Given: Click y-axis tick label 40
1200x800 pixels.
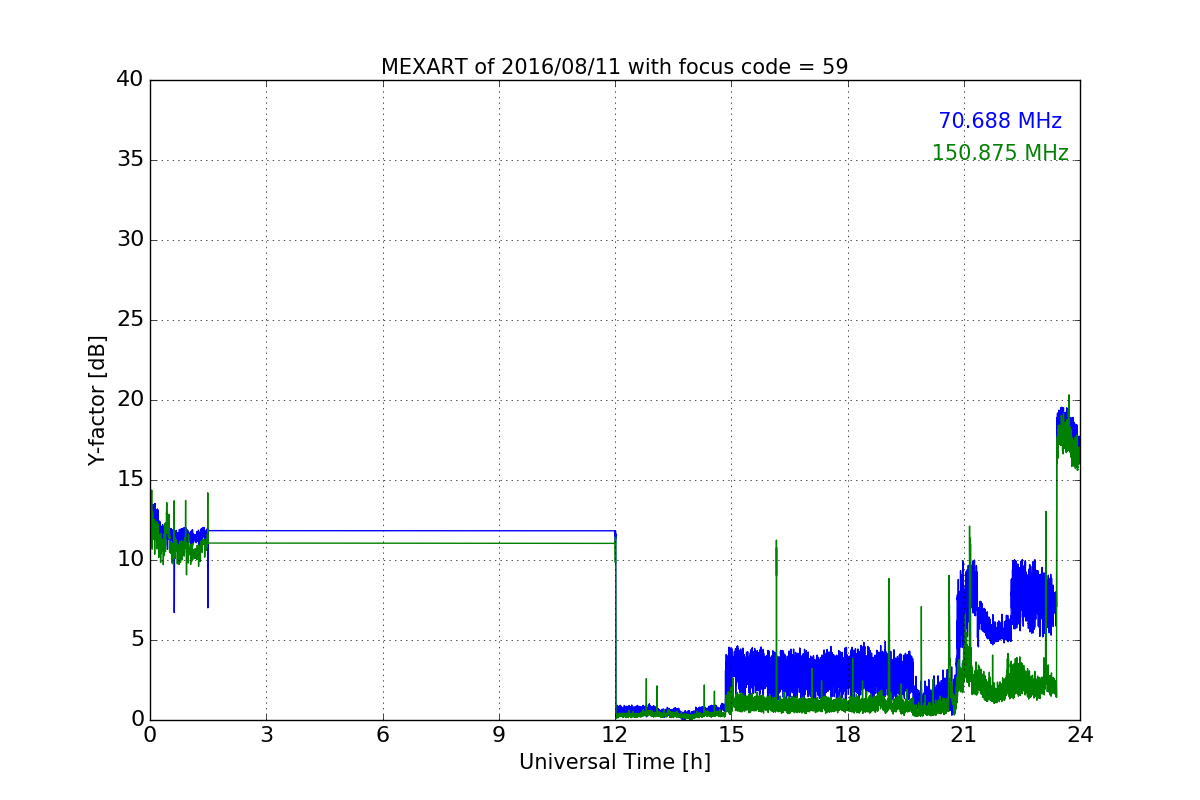Looking at the screenshot, I should click(x=130, y=80).
